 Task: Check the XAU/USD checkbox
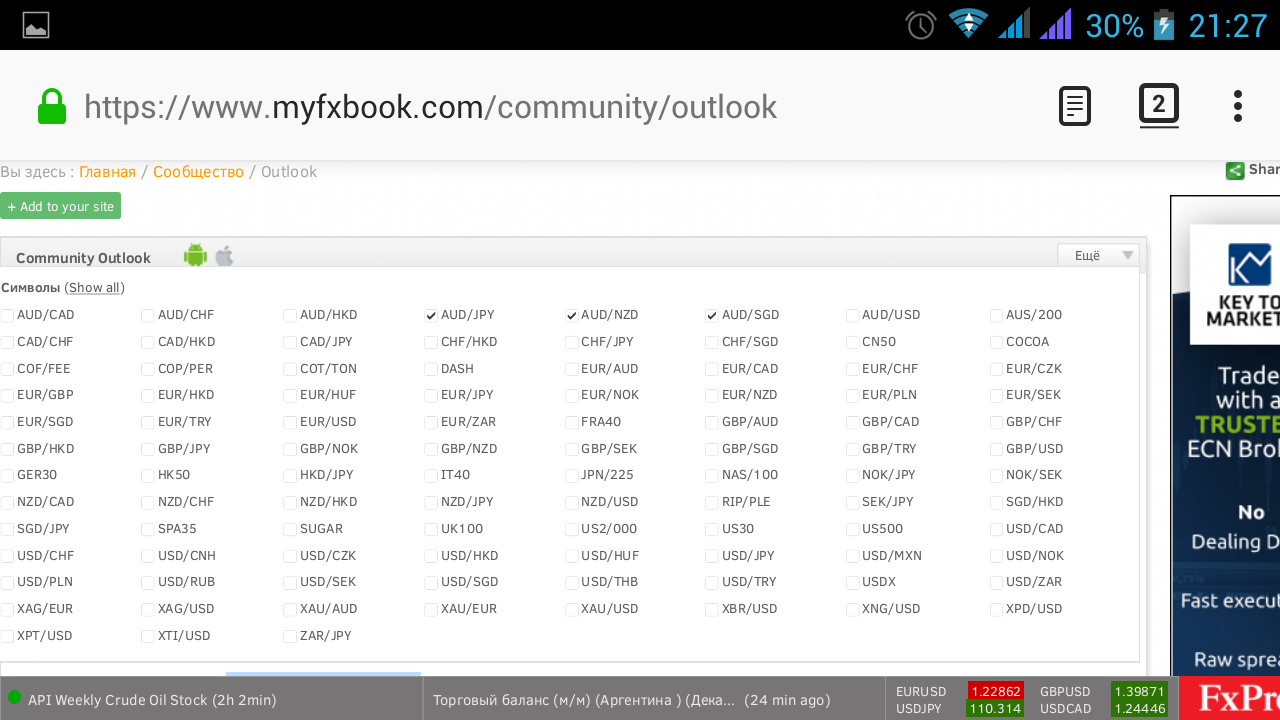(x=572, y=610)
